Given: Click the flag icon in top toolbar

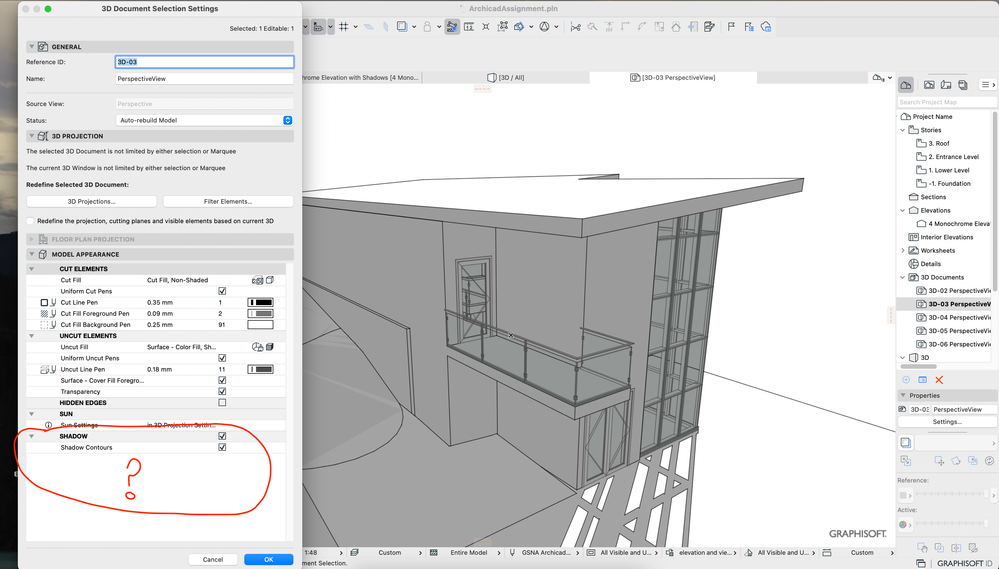Looking at the screenshot, I should coord(731,27).
